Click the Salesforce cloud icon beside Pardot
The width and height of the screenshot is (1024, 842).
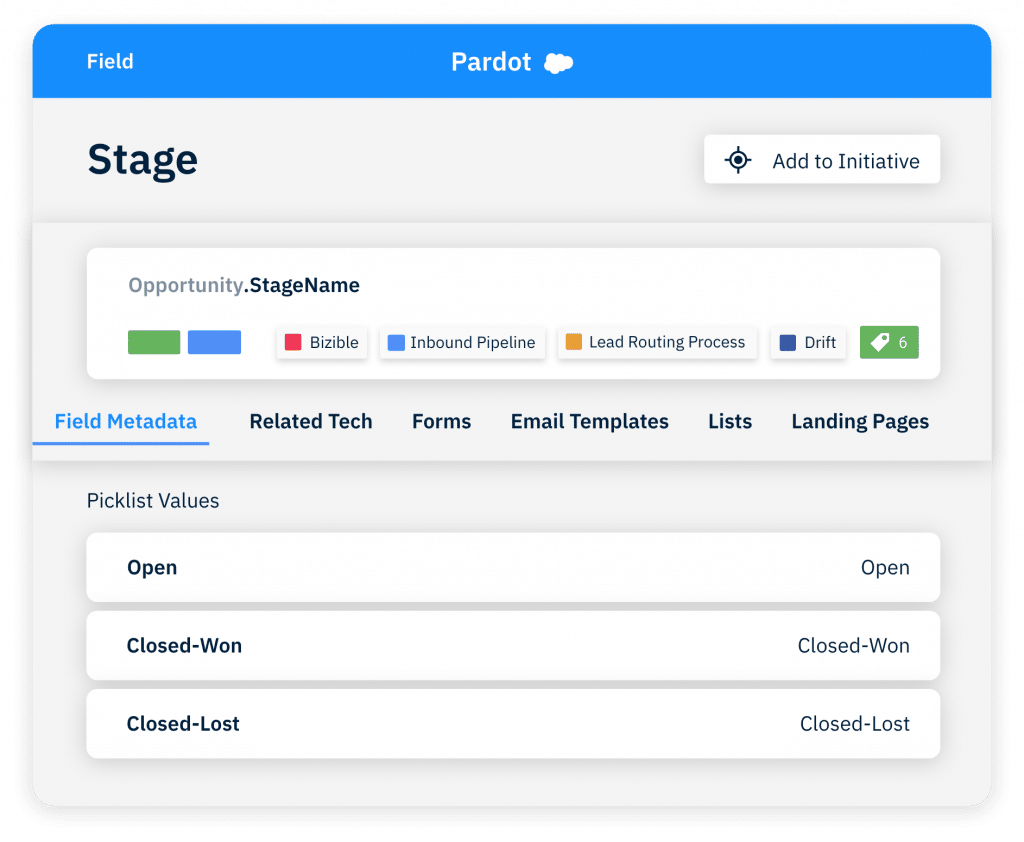click(x=558, y=63)
